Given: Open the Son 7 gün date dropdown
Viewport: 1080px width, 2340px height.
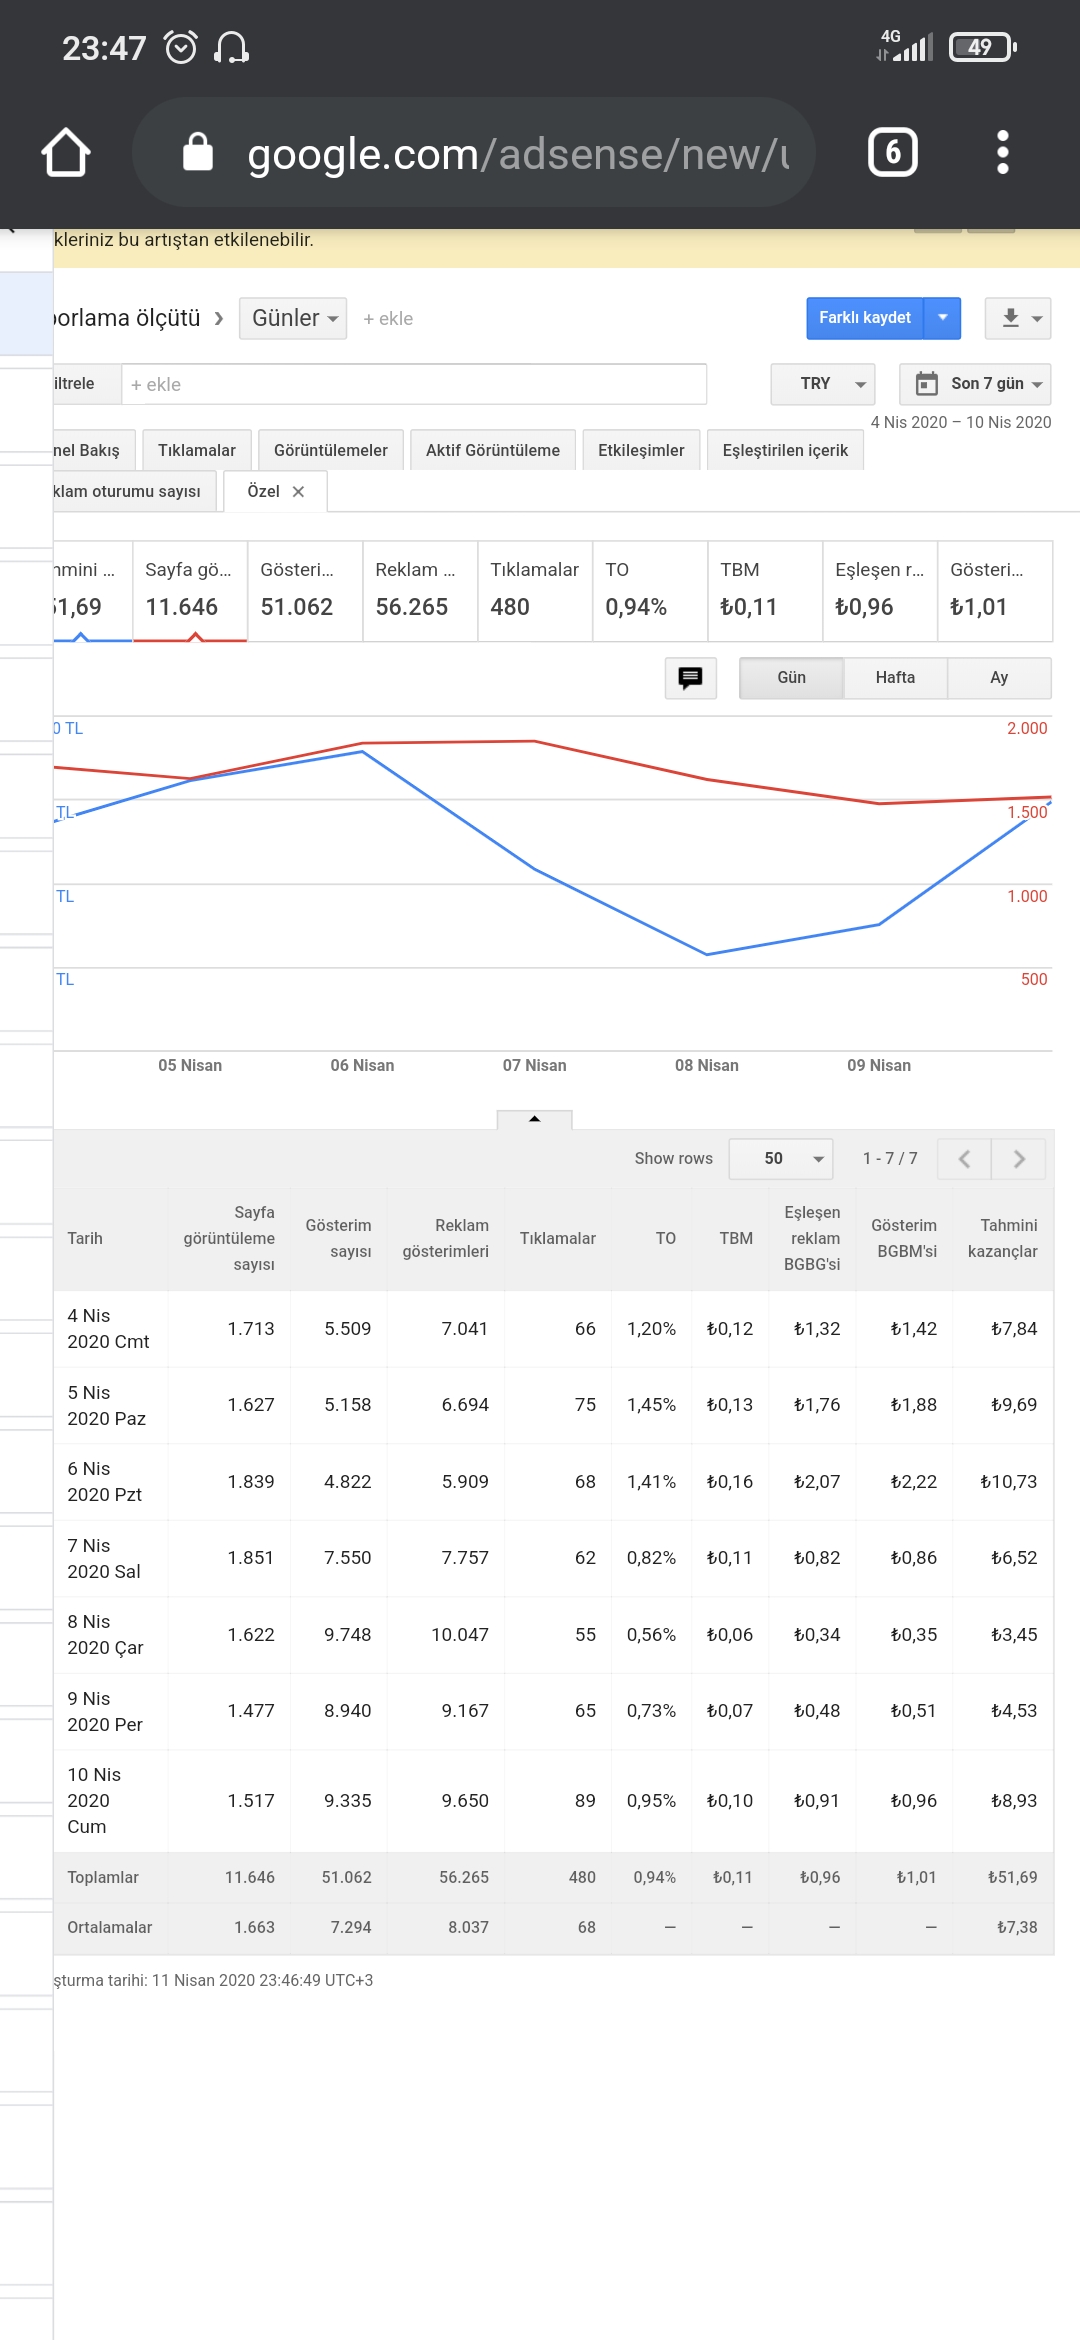Looking at the screenshot, I should click(x=975, y=384).
